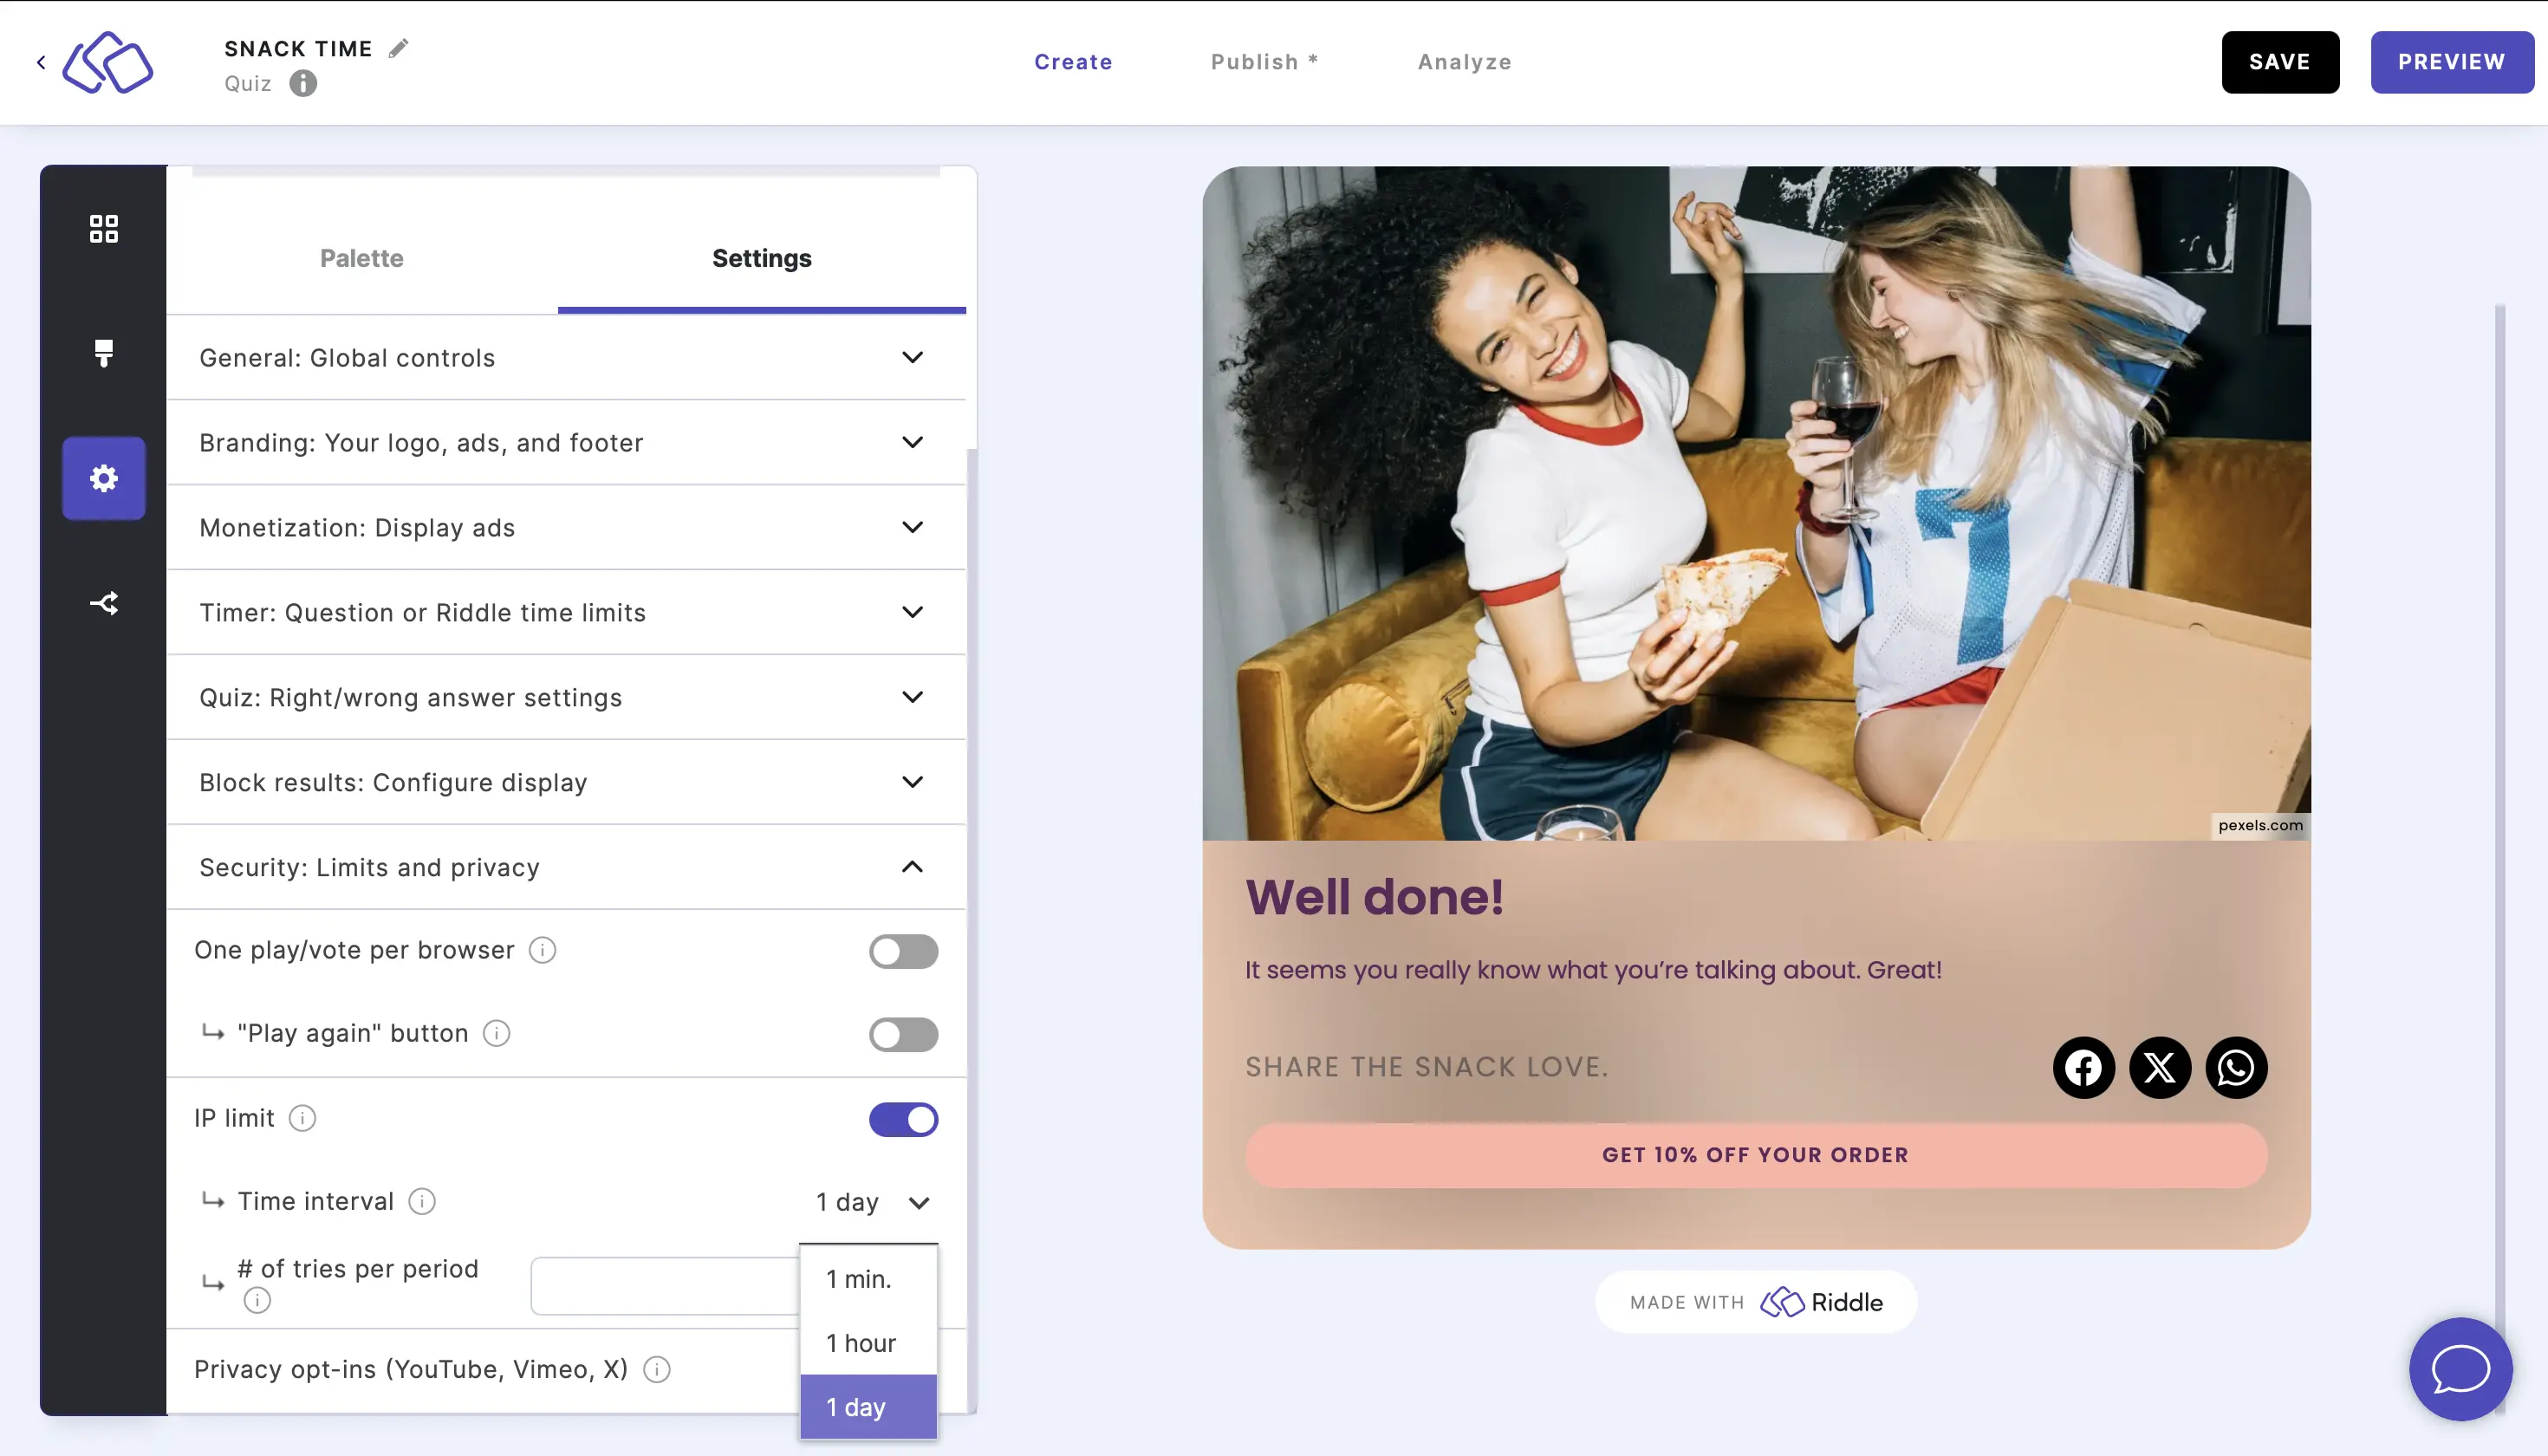Image resolution: width=2548 pixels, height=1456 pixels.
Task: Click GET 10% OFF YOUR ORDER button
Action: pos(1755,1154)
